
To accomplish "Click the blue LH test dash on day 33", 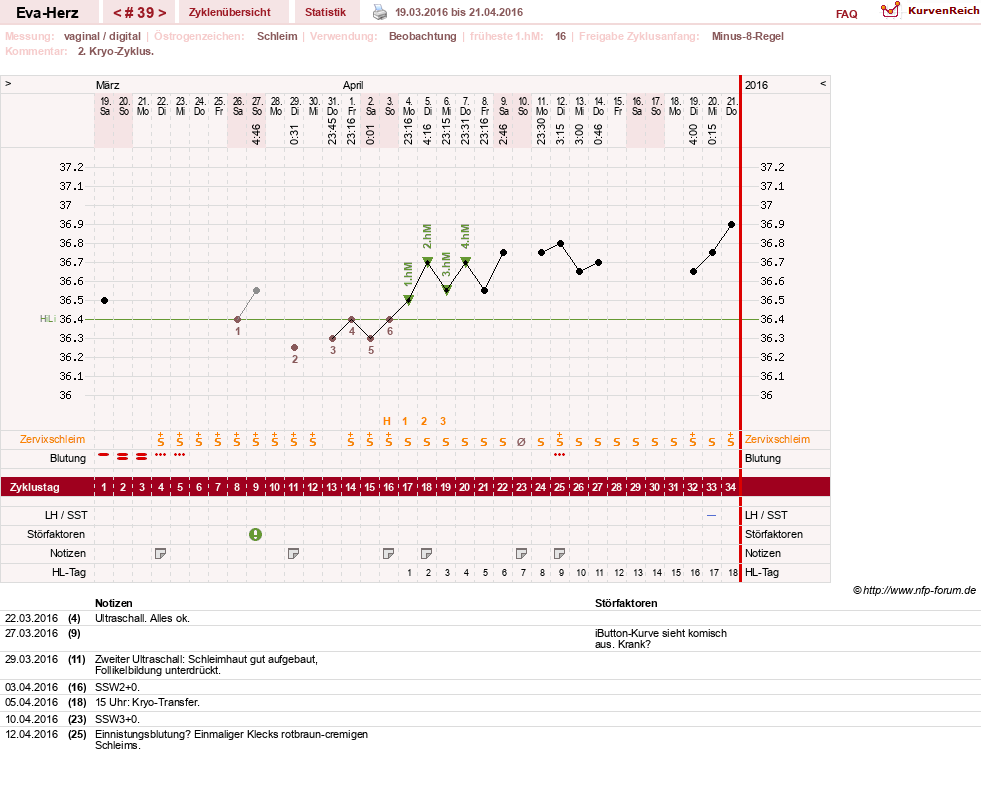I will click(711, 516).
